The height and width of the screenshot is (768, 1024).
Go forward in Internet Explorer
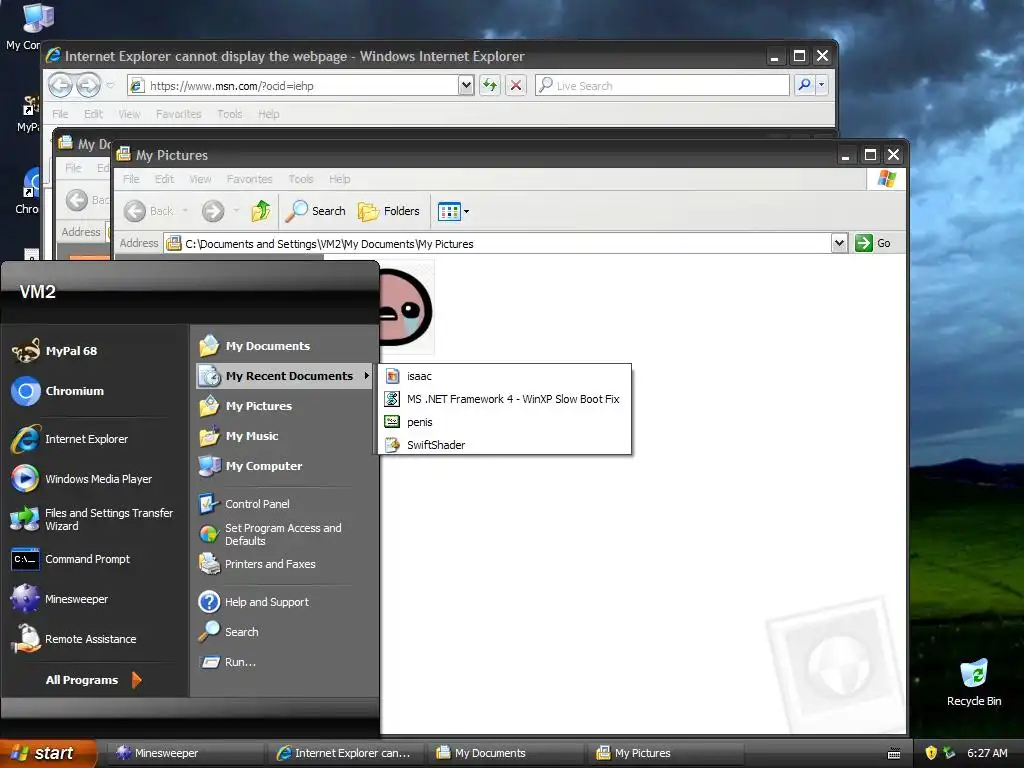pos(88,85)
